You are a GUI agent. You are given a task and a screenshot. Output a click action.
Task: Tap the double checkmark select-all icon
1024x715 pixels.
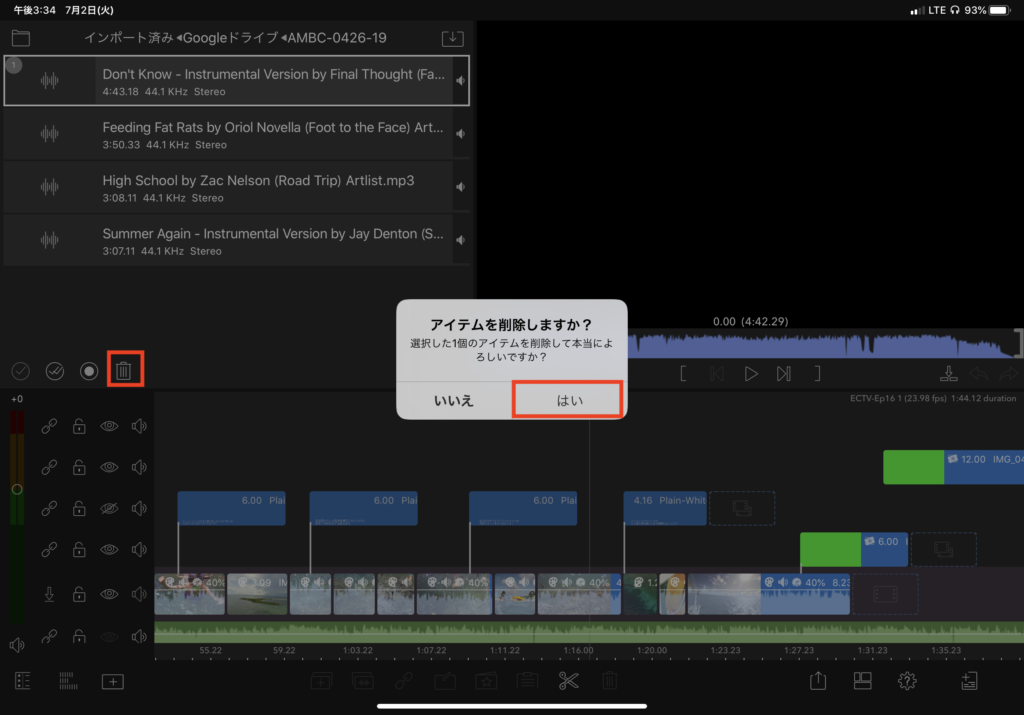(x=55, y=371)
